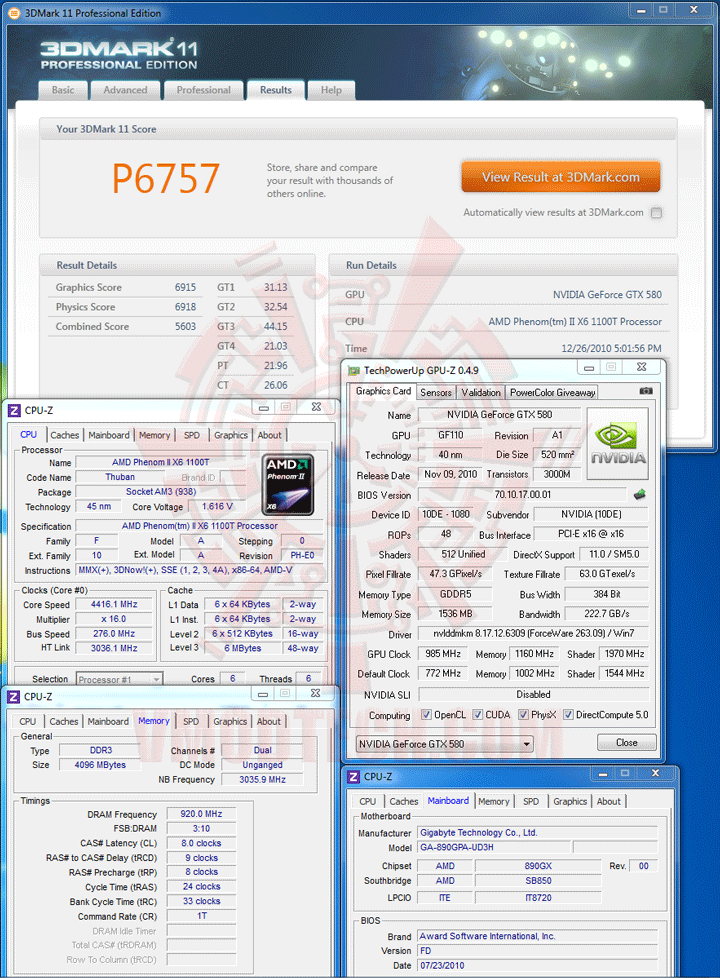Click the Shader 1970 MHz field
720x978 pixels.
(624, 654)
